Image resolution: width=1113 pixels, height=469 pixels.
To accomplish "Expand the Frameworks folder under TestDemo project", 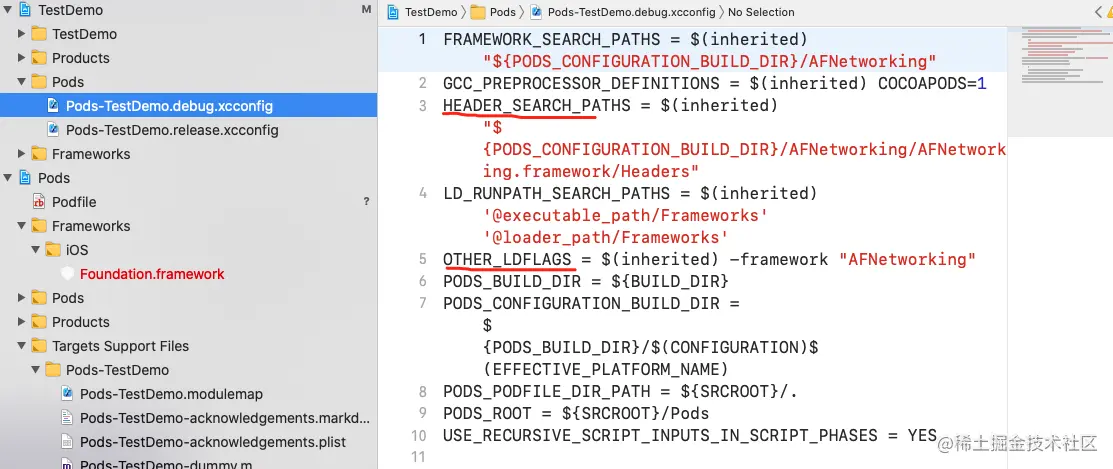I will [21, 154].
